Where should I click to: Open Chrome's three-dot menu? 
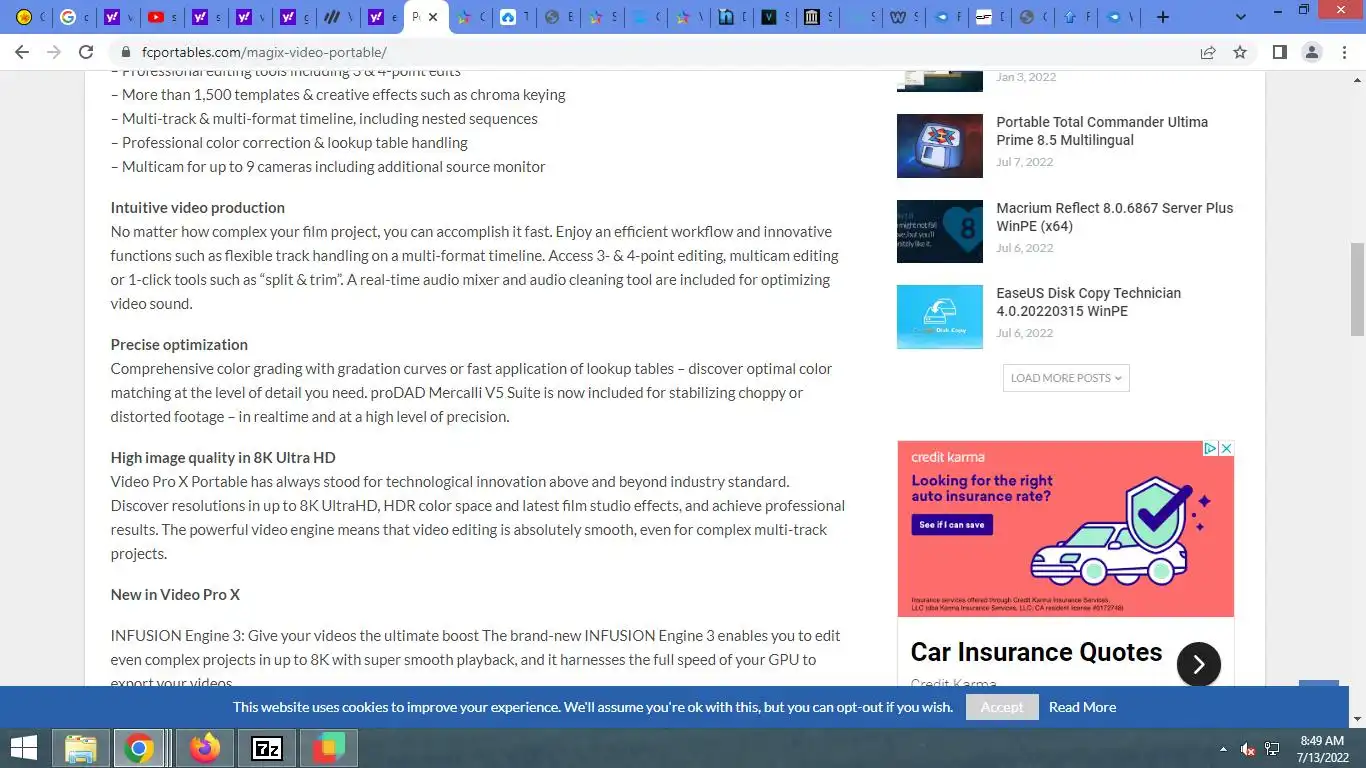1343,52
